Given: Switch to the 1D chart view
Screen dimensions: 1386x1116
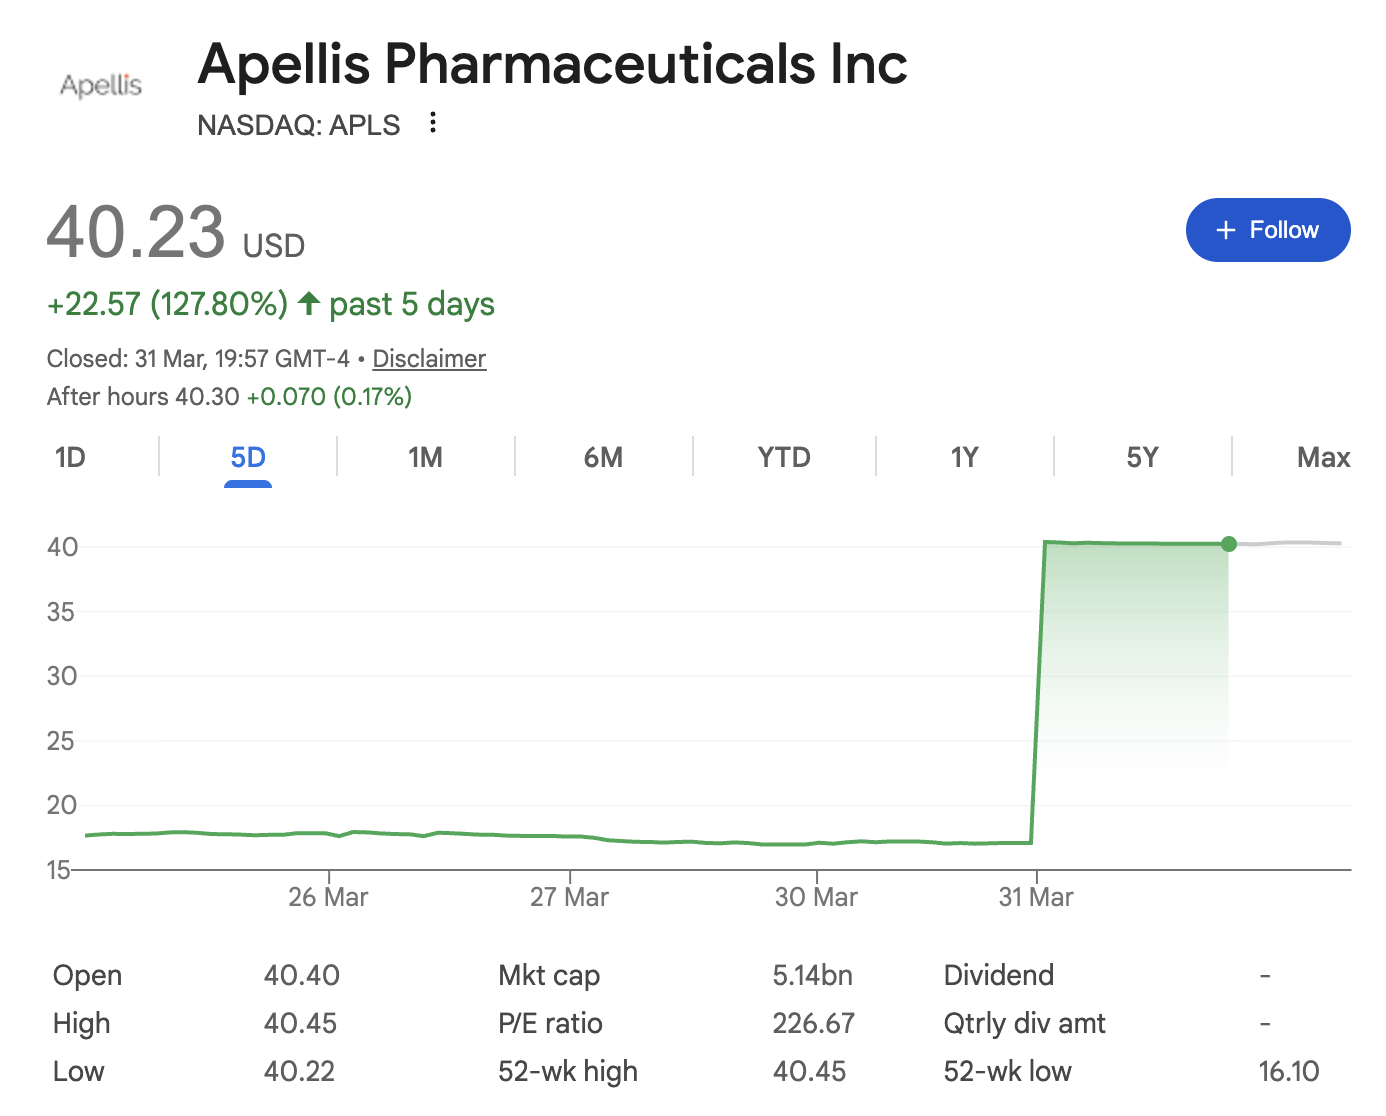Looking at the screenshot, I should (x=69, y=457).
